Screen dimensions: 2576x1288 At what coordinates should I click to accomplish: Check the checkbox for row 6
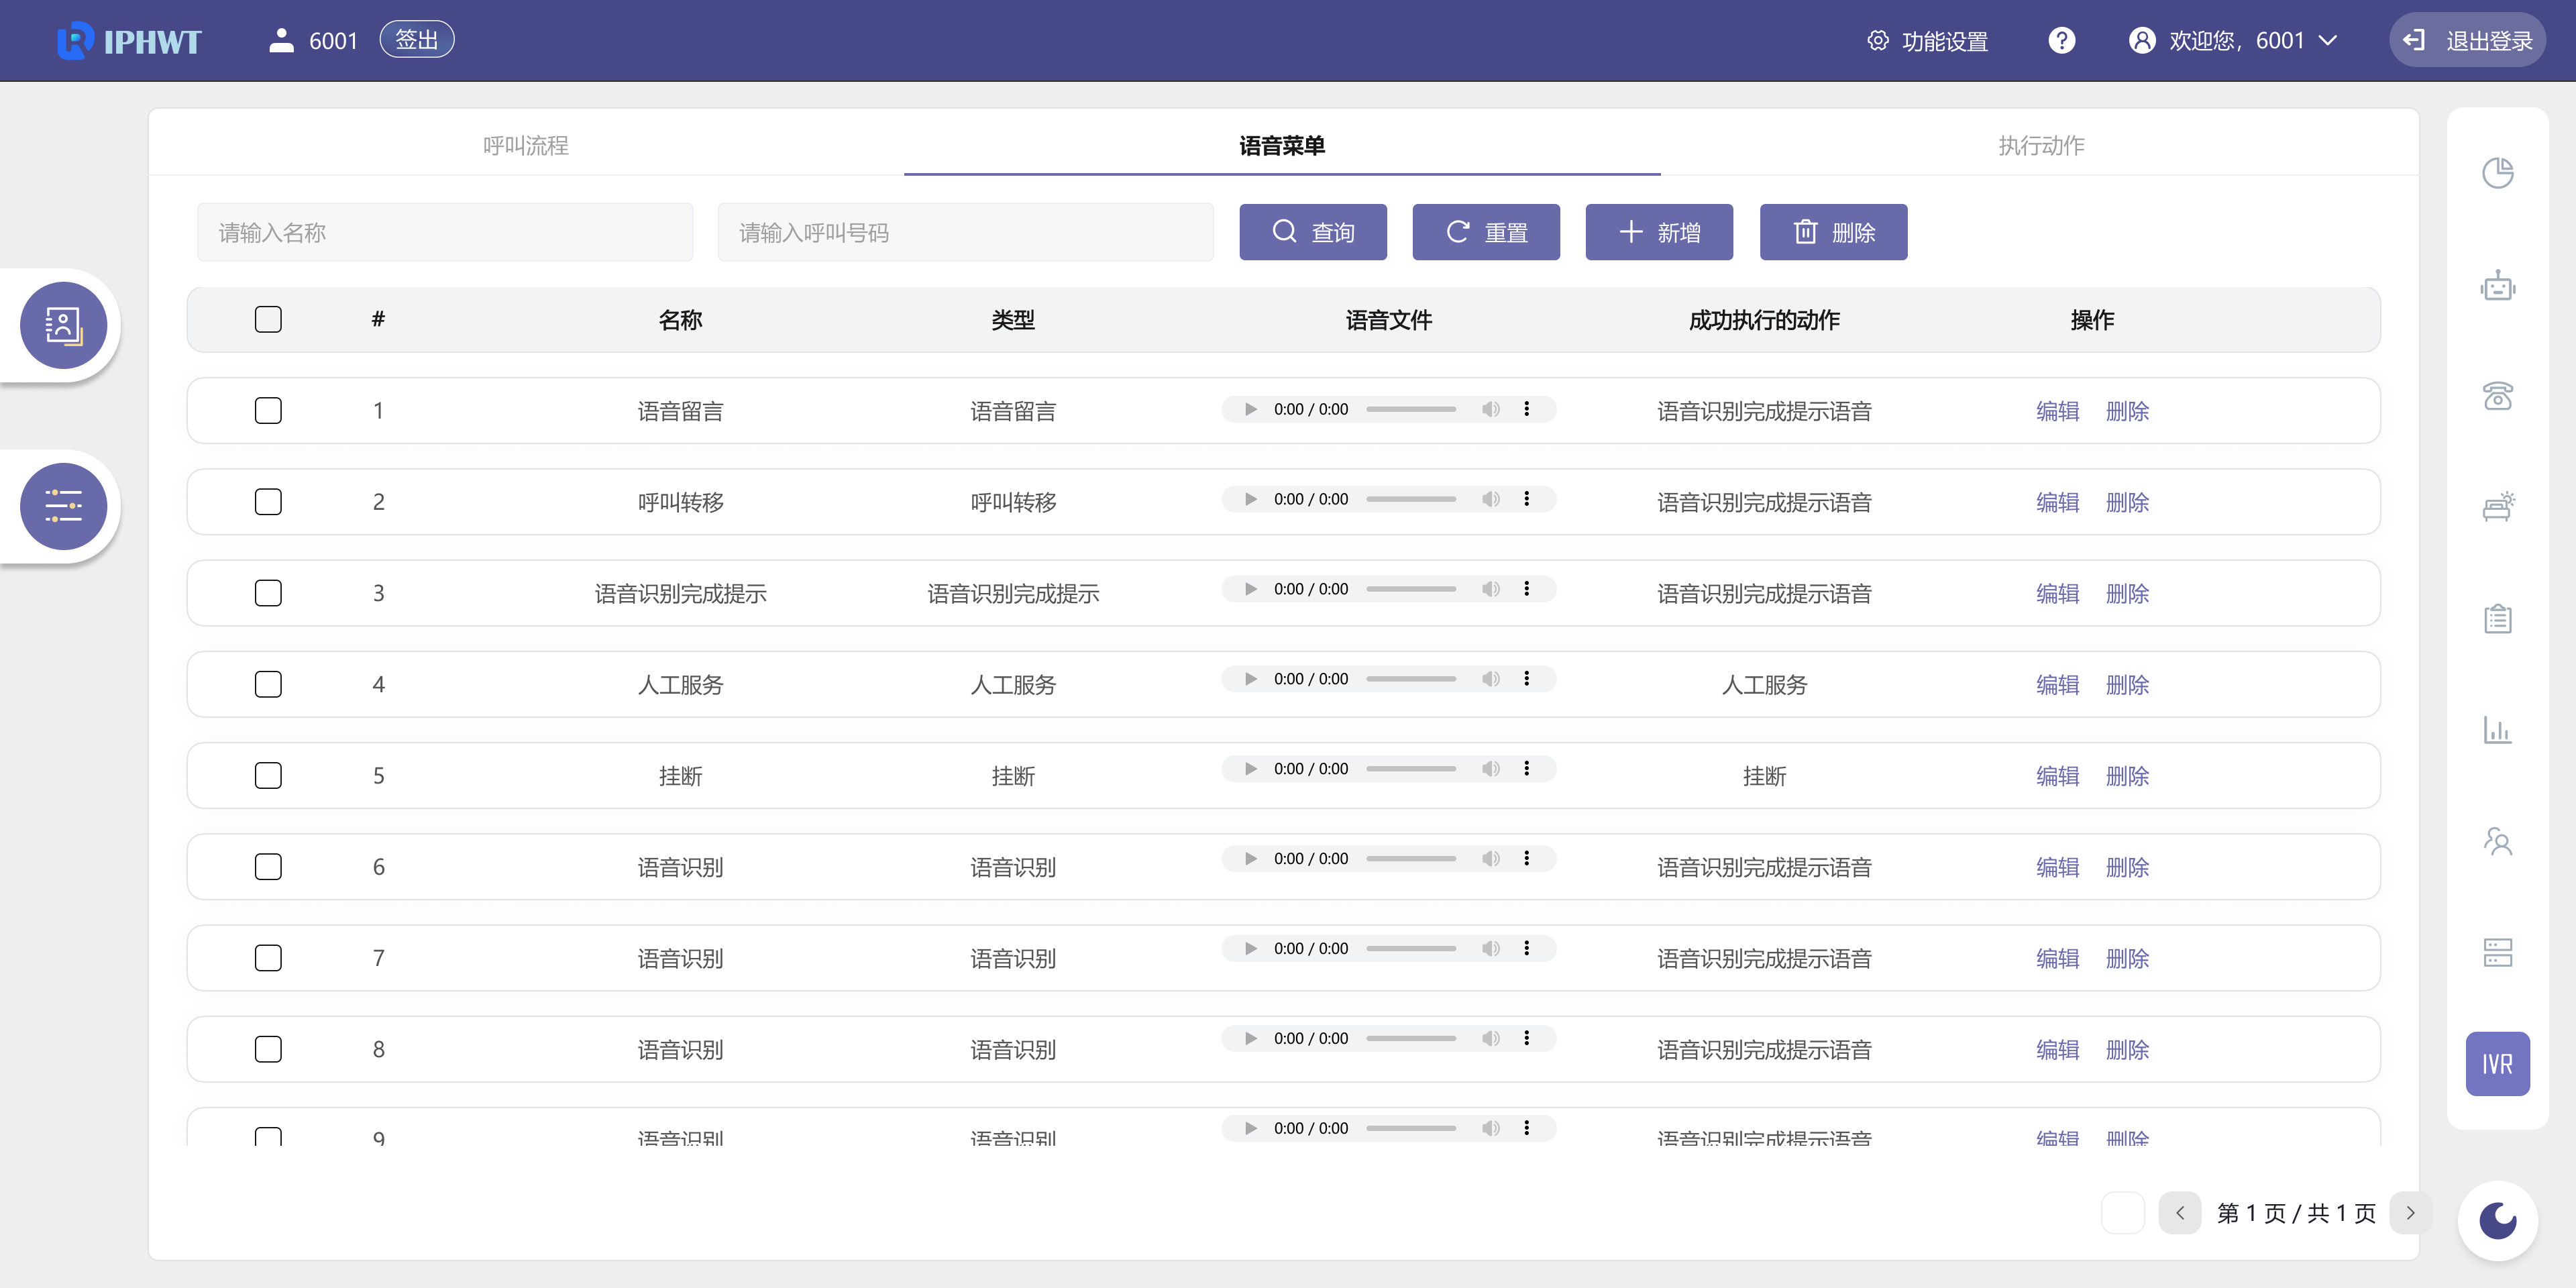[x=268, y=866]
